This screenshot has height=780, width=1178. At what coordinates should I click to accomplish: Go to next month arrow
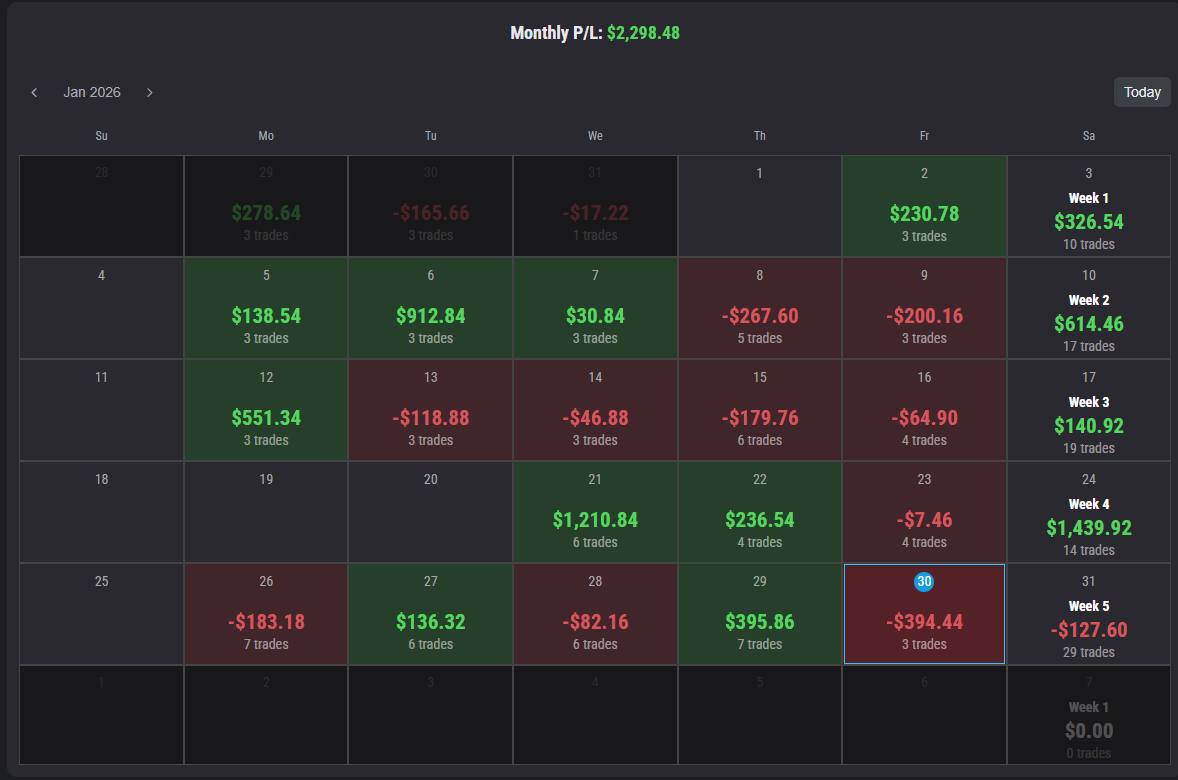tap(150, 92)
